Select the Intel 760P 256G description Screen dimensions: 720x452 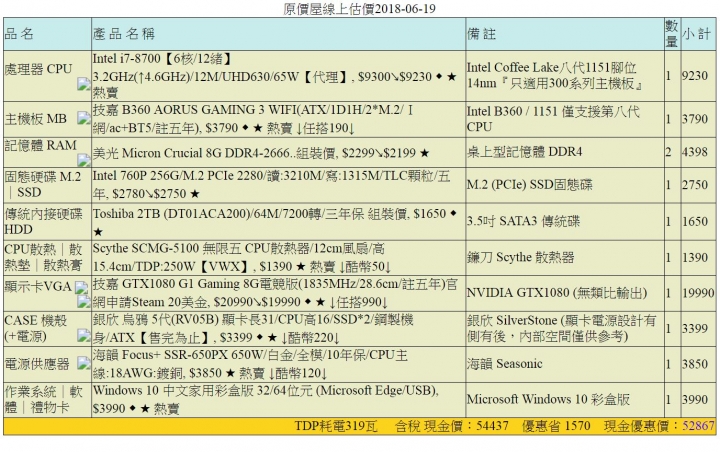[x=271, y=185]
